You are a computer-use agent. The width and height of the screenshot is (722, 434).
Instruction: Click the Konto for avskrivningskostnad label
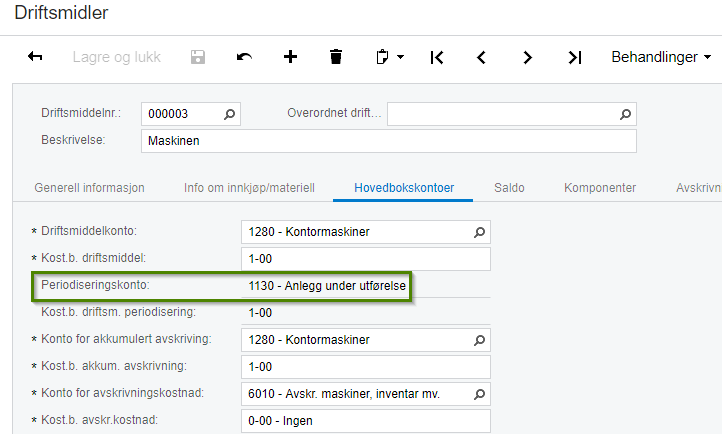click(122, 393)
